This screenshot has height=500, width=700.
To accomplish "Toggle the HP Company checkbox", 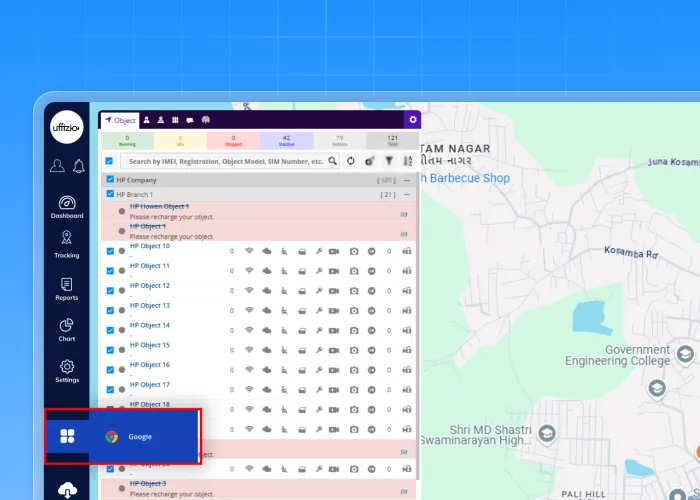I will point(110,180).
